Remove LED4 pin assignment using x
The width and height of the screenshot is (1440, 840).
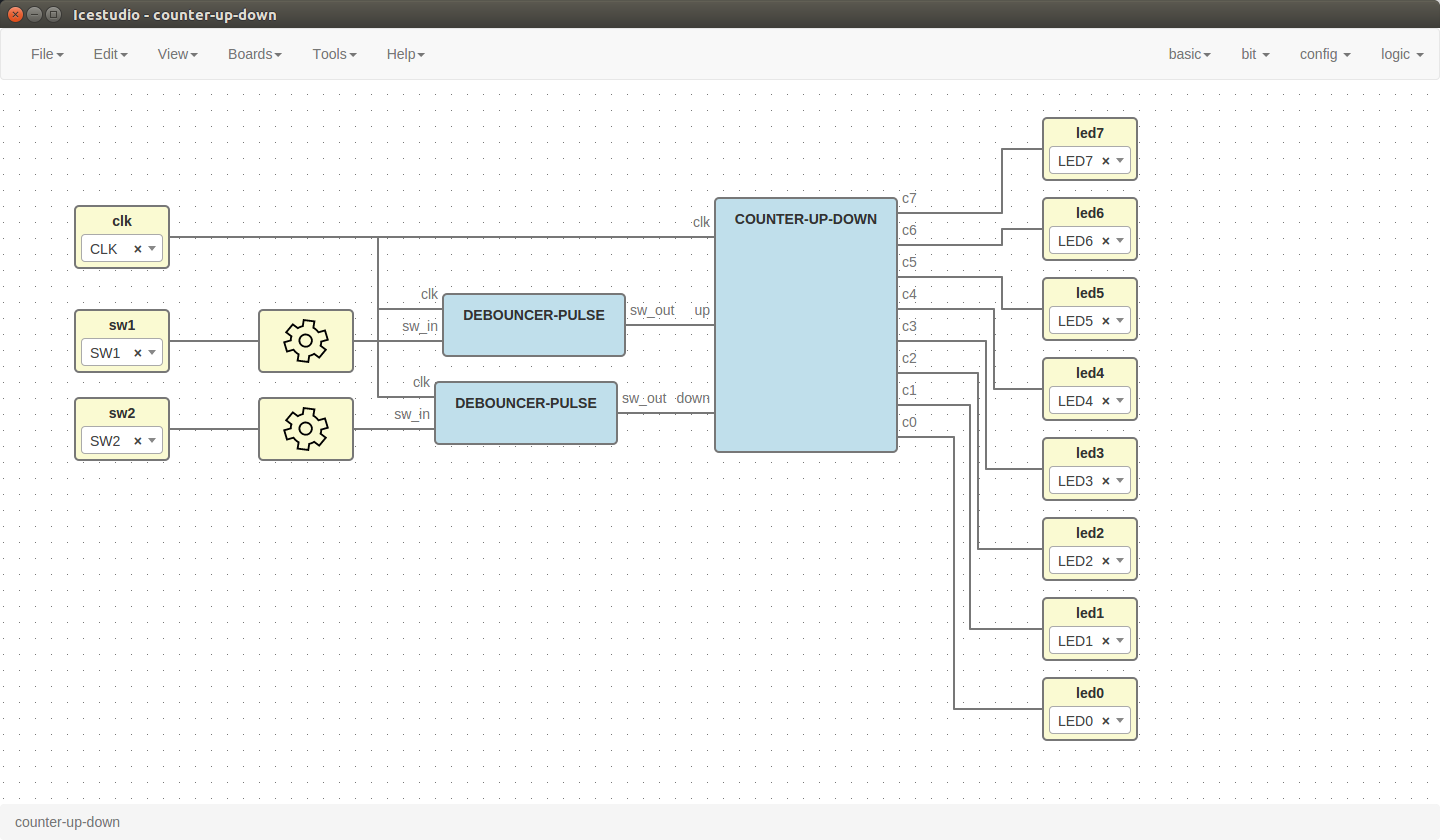(1106, 401)
